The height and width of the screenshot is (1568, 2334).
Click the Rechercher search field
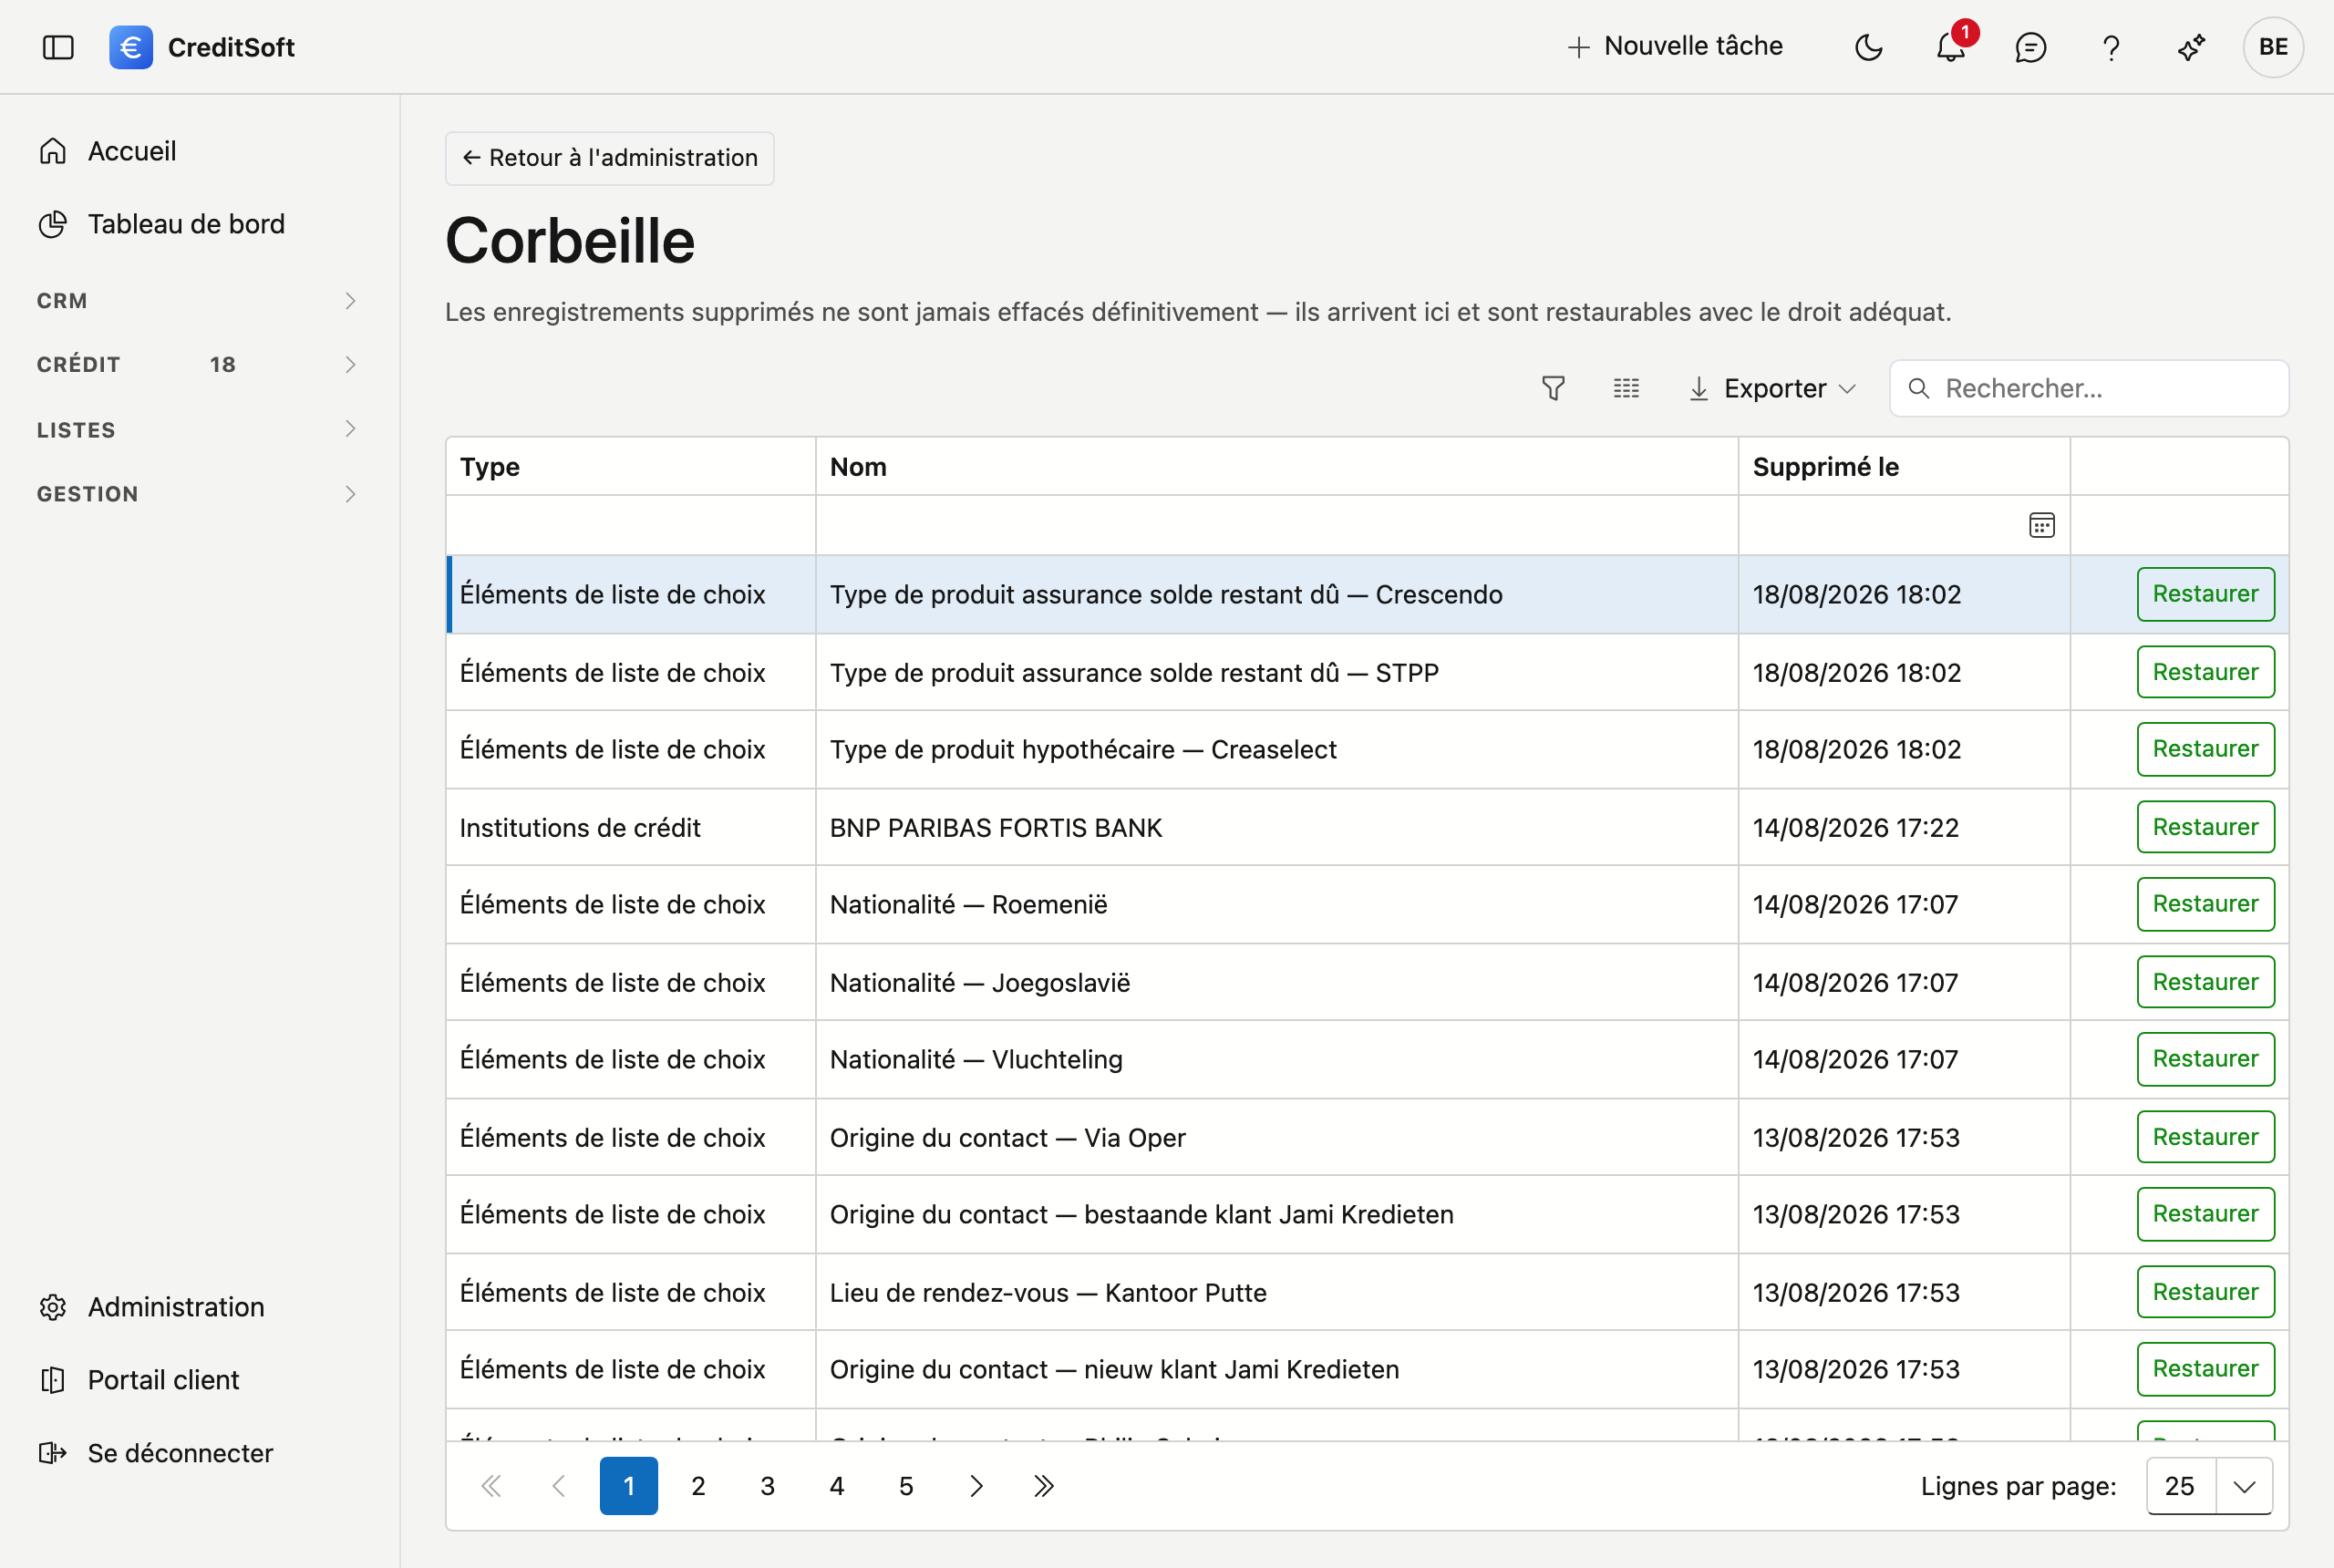2089,389
